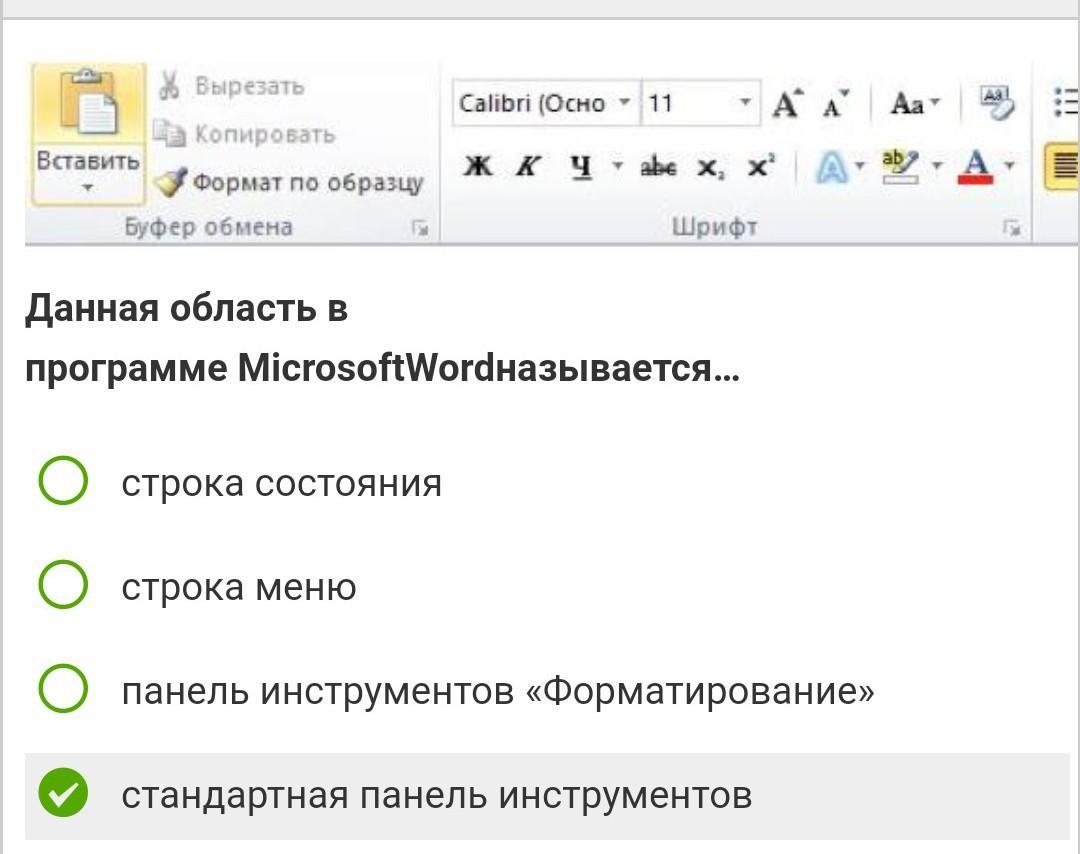This screenshot has height=854, width=1080.
Task: Toggle underline with the Ч button
Action: tap(581, 166)
